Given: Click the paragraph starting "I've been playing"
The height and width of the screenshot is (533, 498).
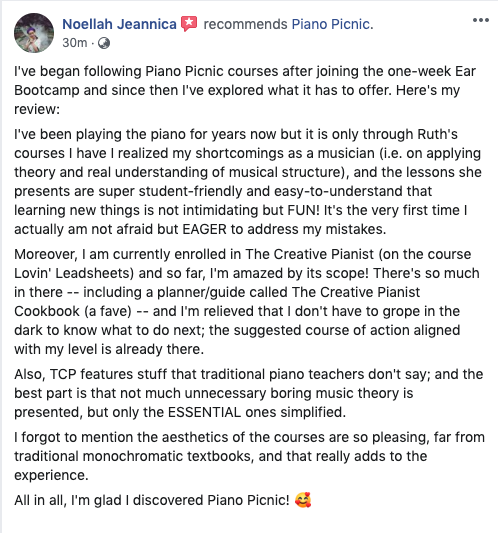Looking at the screenshot, I should 247,182.
